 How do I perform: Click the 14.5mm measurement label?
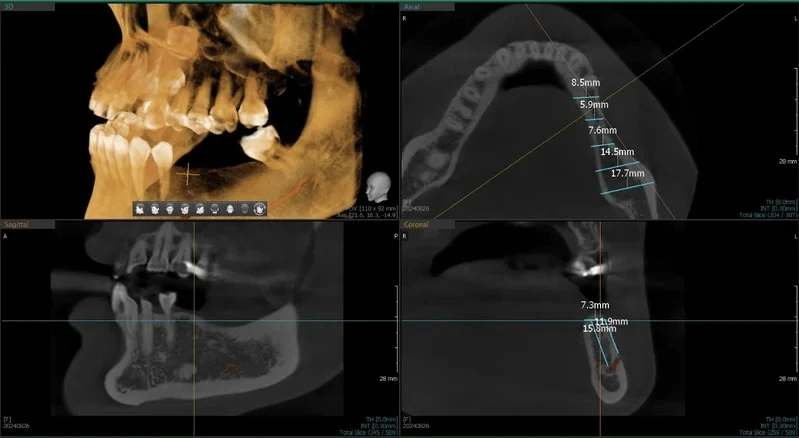(617, 152)
